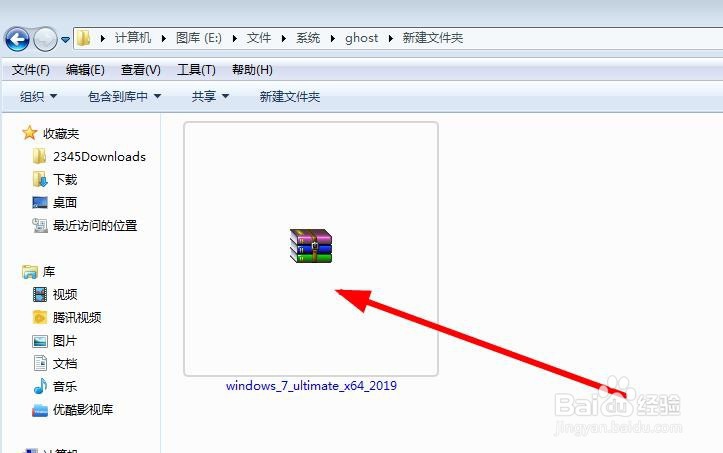The width and height of the screenshot is (723, 453).
Task: Open 桌面 in the navigation pane
Action: (x=65, y=203)
